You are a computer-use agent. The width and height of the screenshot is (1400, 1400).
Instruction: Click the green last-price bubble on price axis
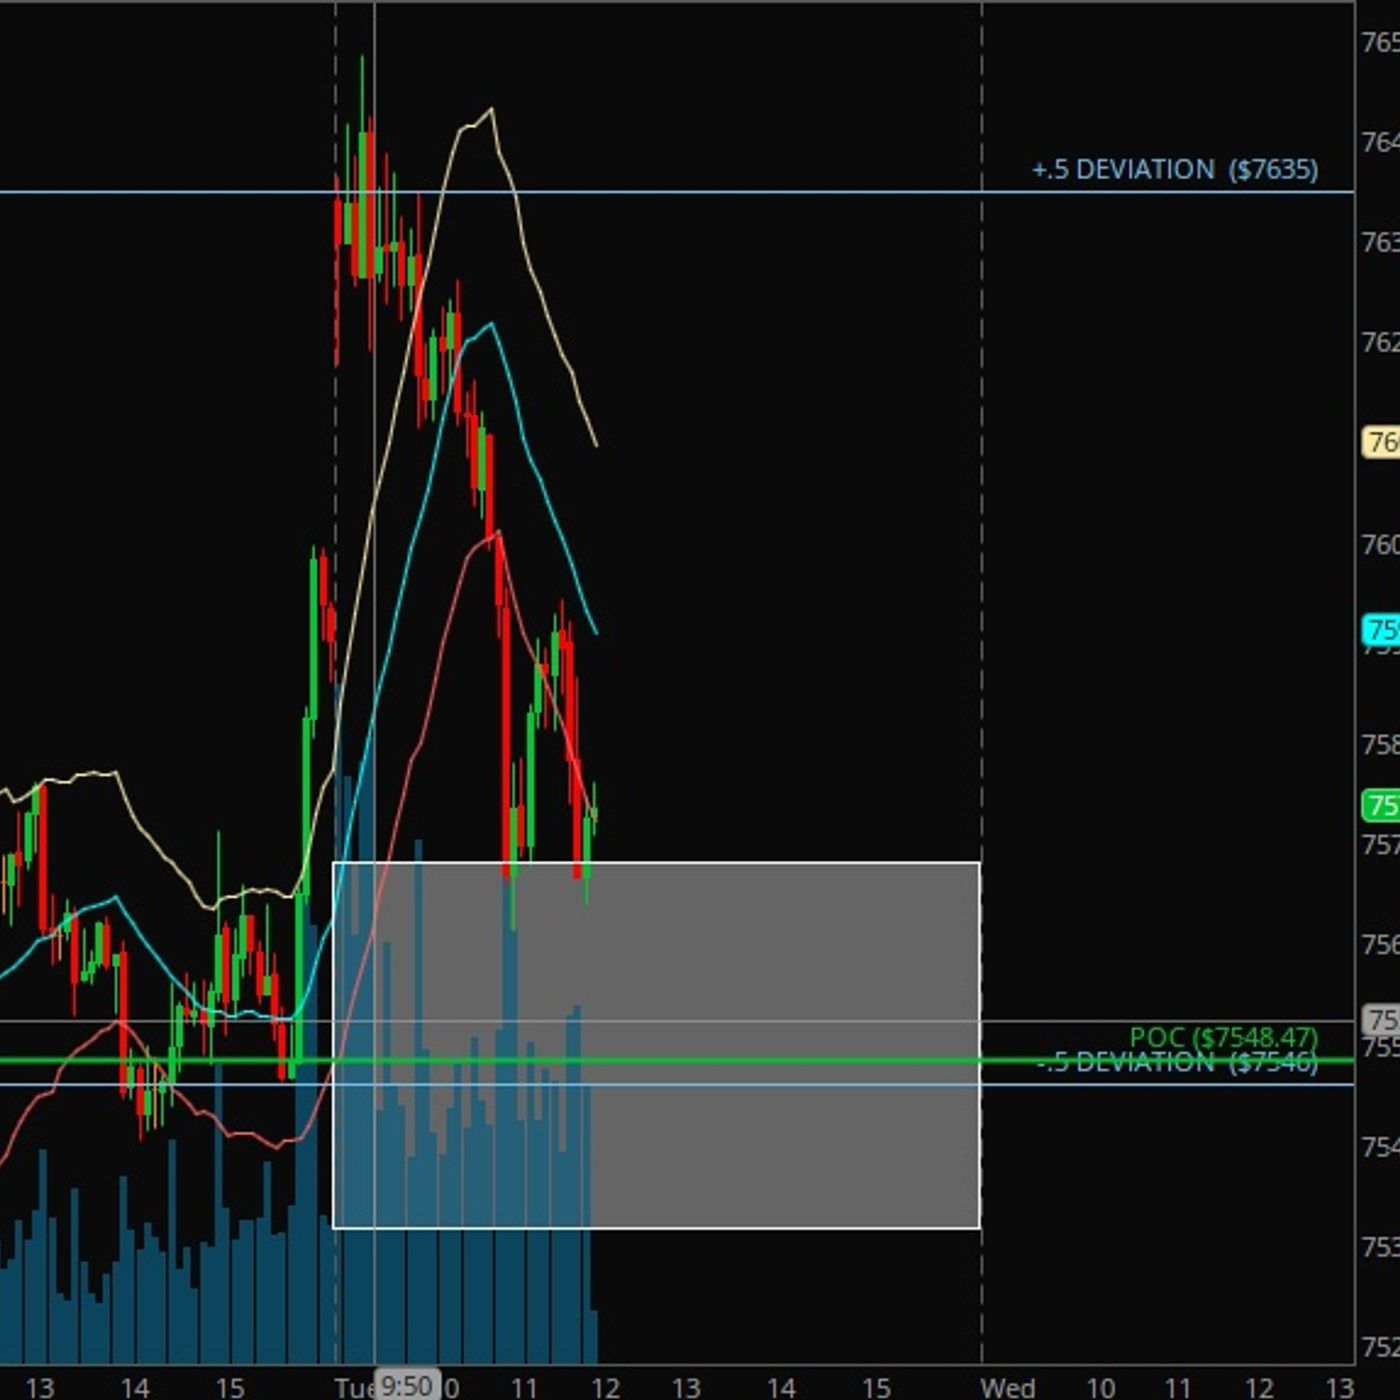tap(1382, 805)
